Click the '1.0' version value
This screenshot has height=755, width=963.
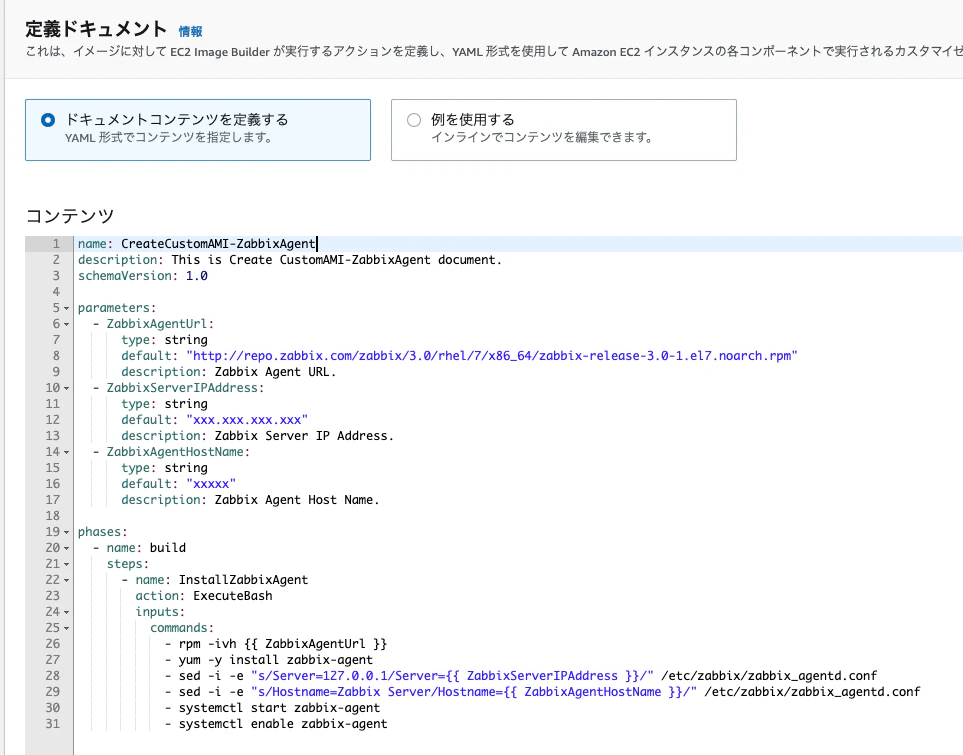pyautogui.click(x=197, y=276)
